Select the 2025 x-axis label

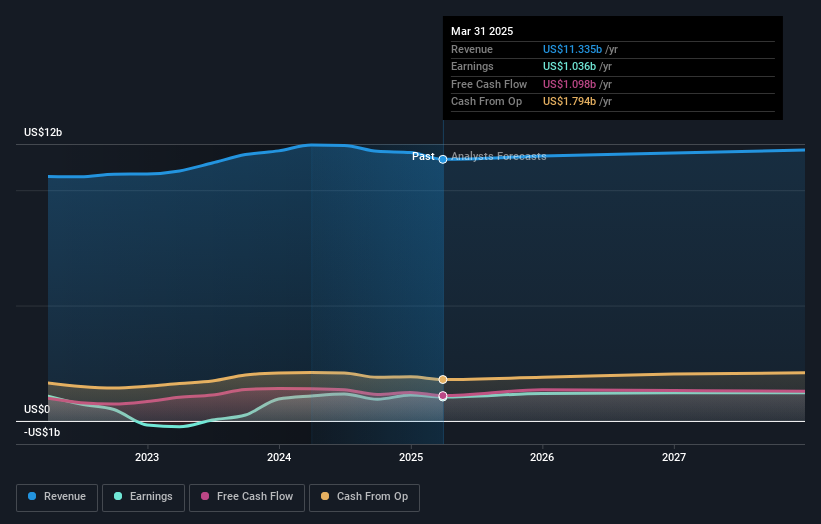tap(411, 458)
